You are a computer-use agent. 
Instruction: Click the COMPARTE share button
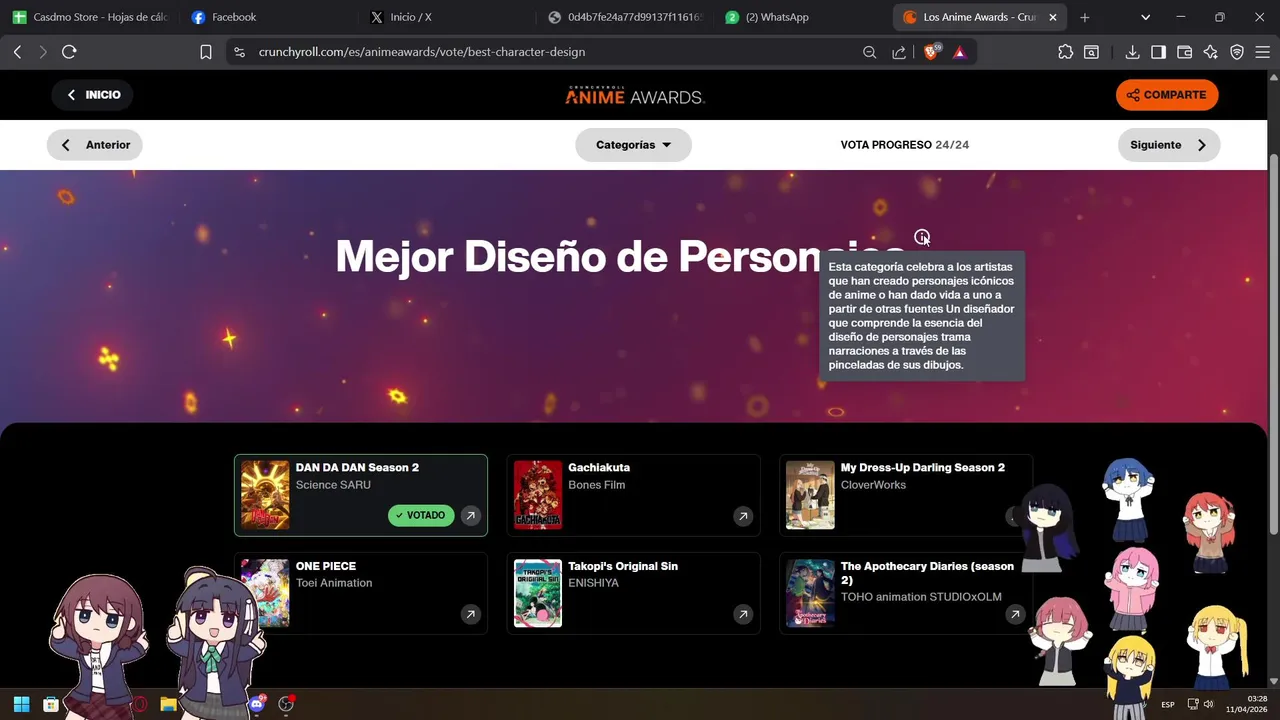[1167, 95]
